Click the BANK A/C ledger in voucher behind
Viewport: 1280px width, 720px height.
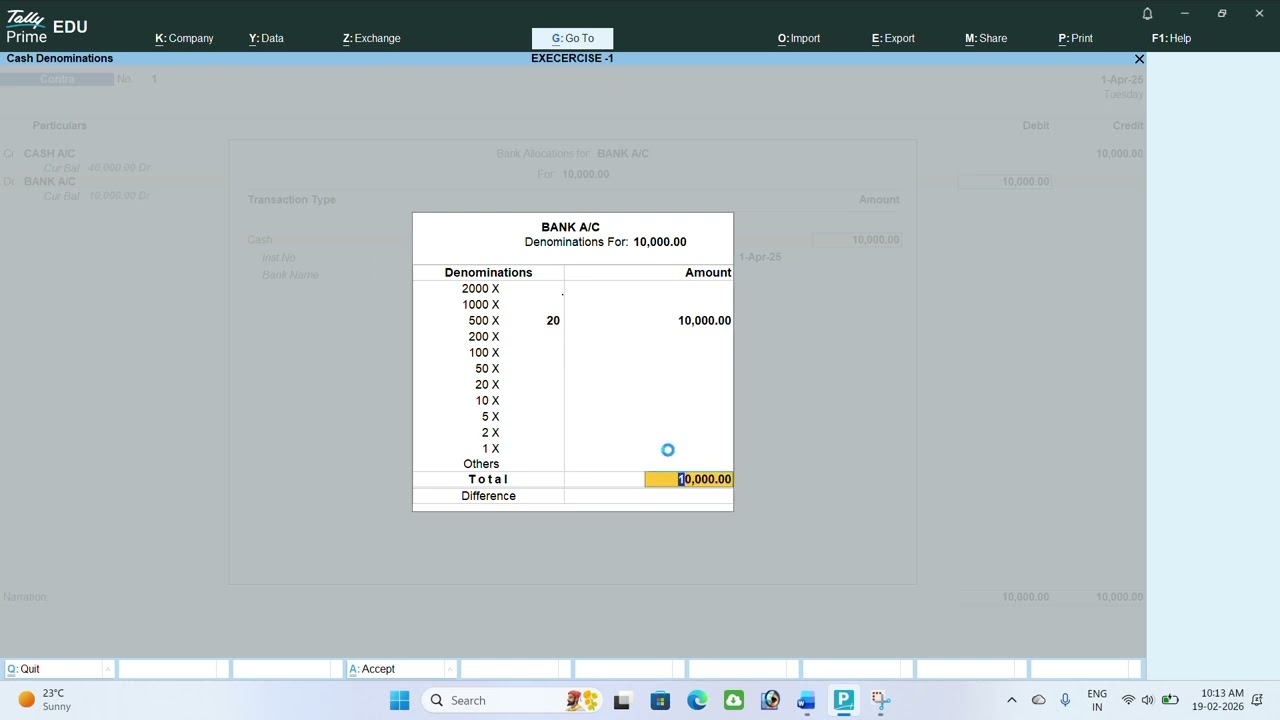[49, 181]
